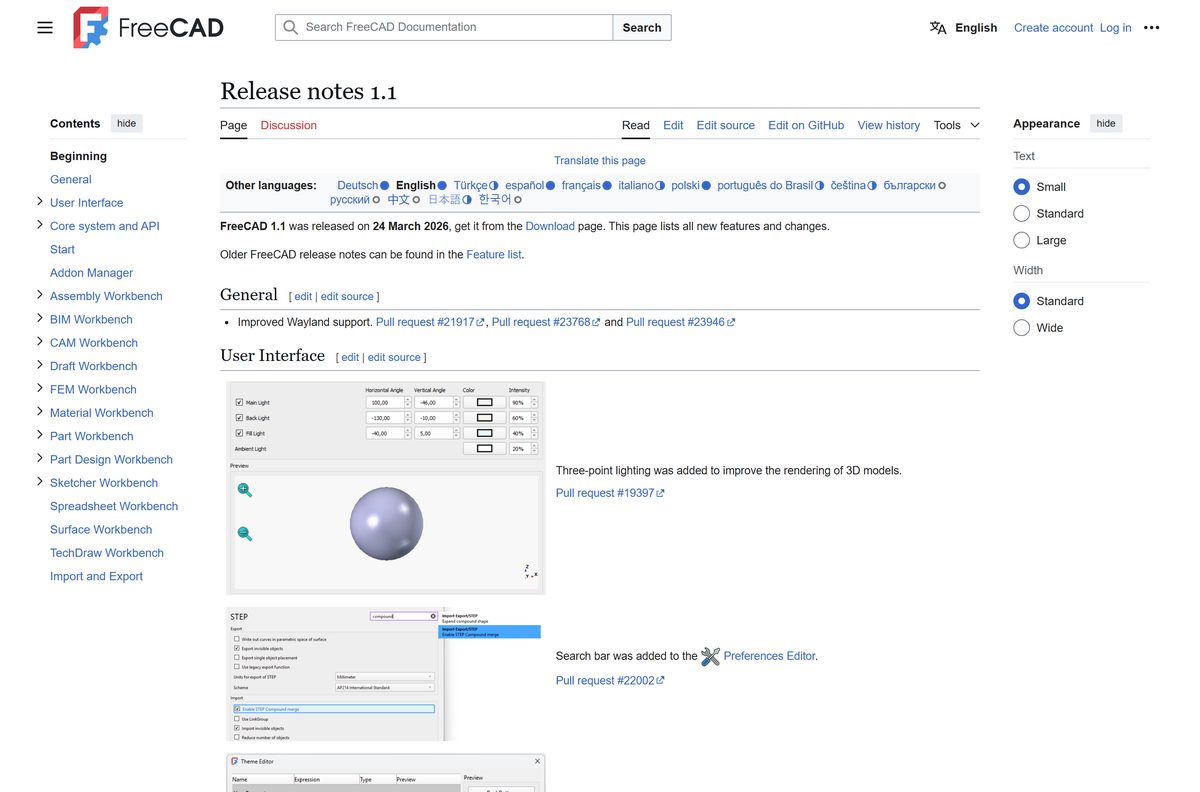This screenshot has height=792, width=1200.
Task: Select Standard text size
Action: tap(1021, 214)
